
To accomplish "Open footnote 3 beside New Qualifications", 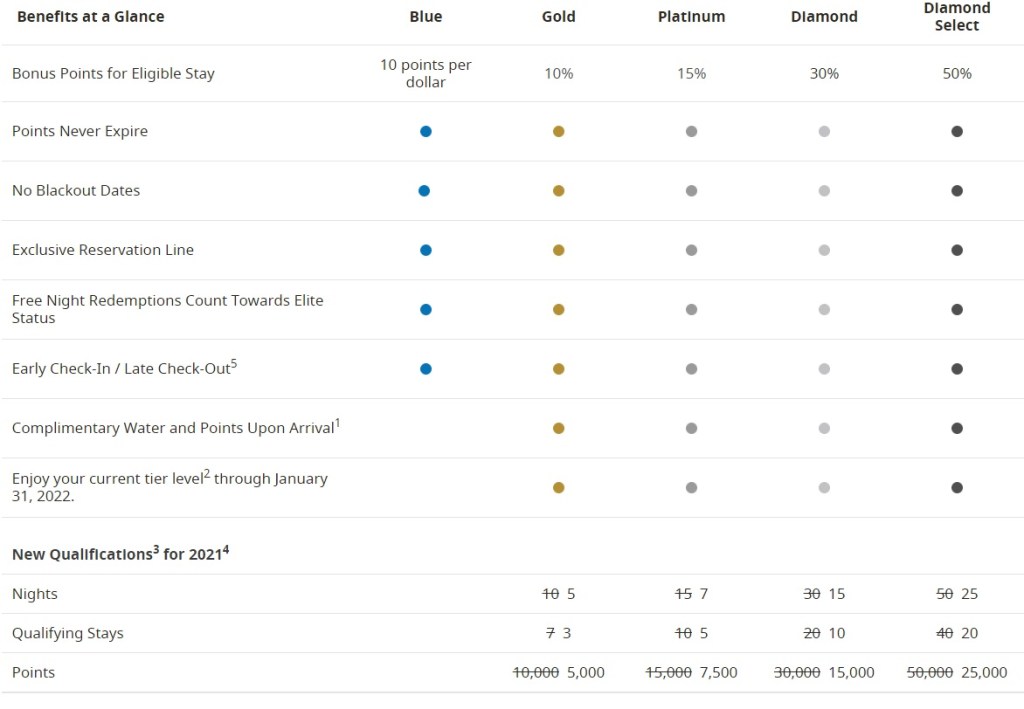I will point(156,549).
